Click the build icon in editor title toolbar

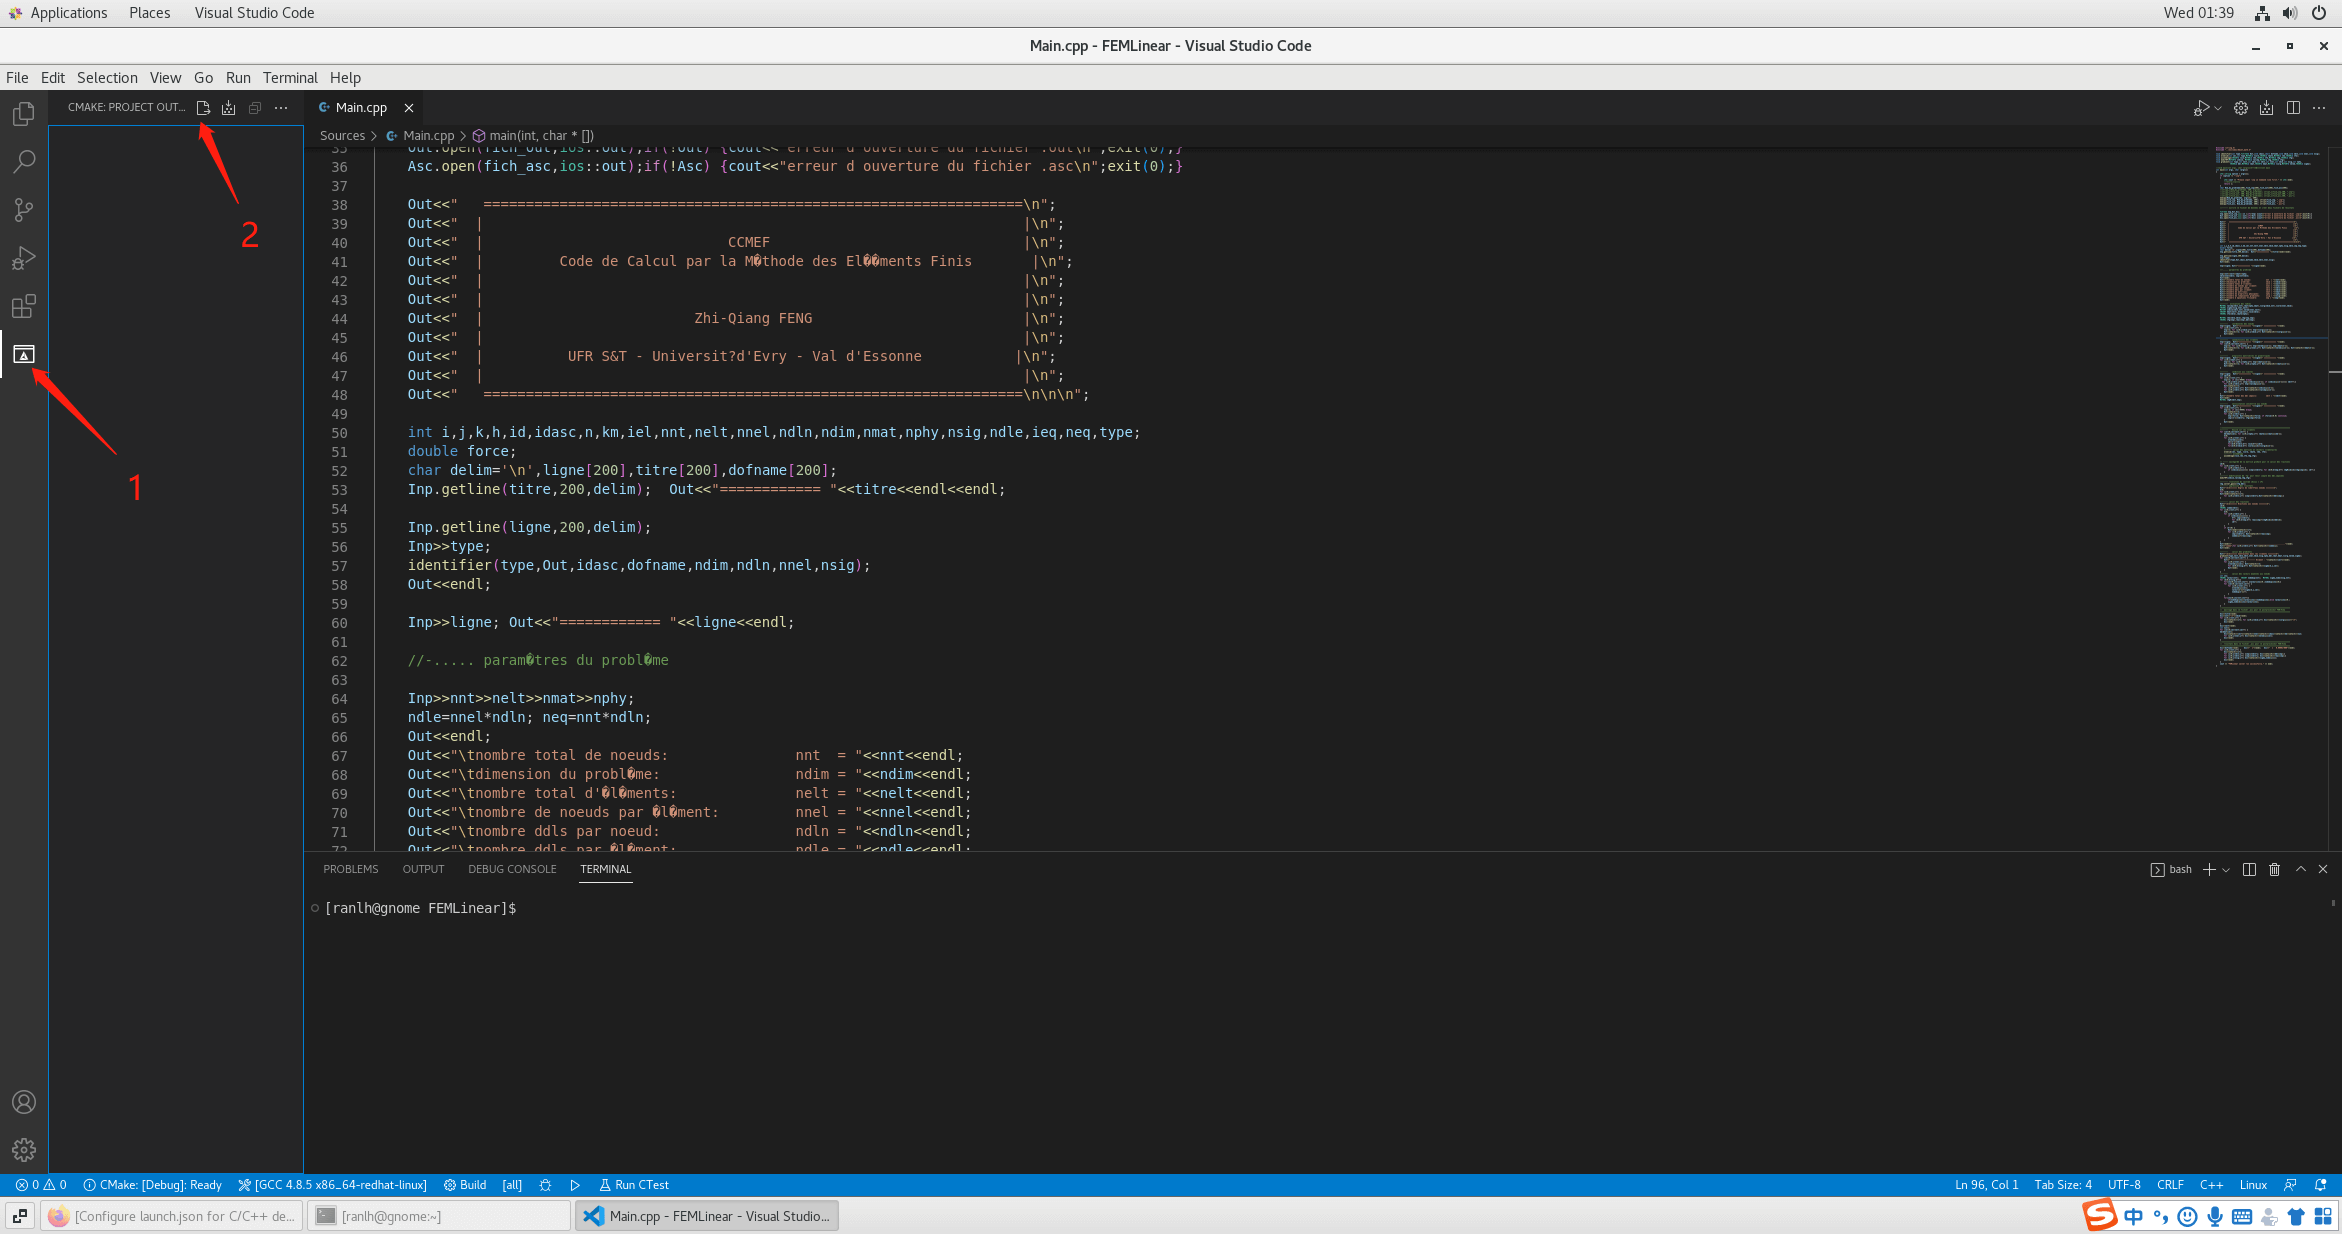(2267, 108)
